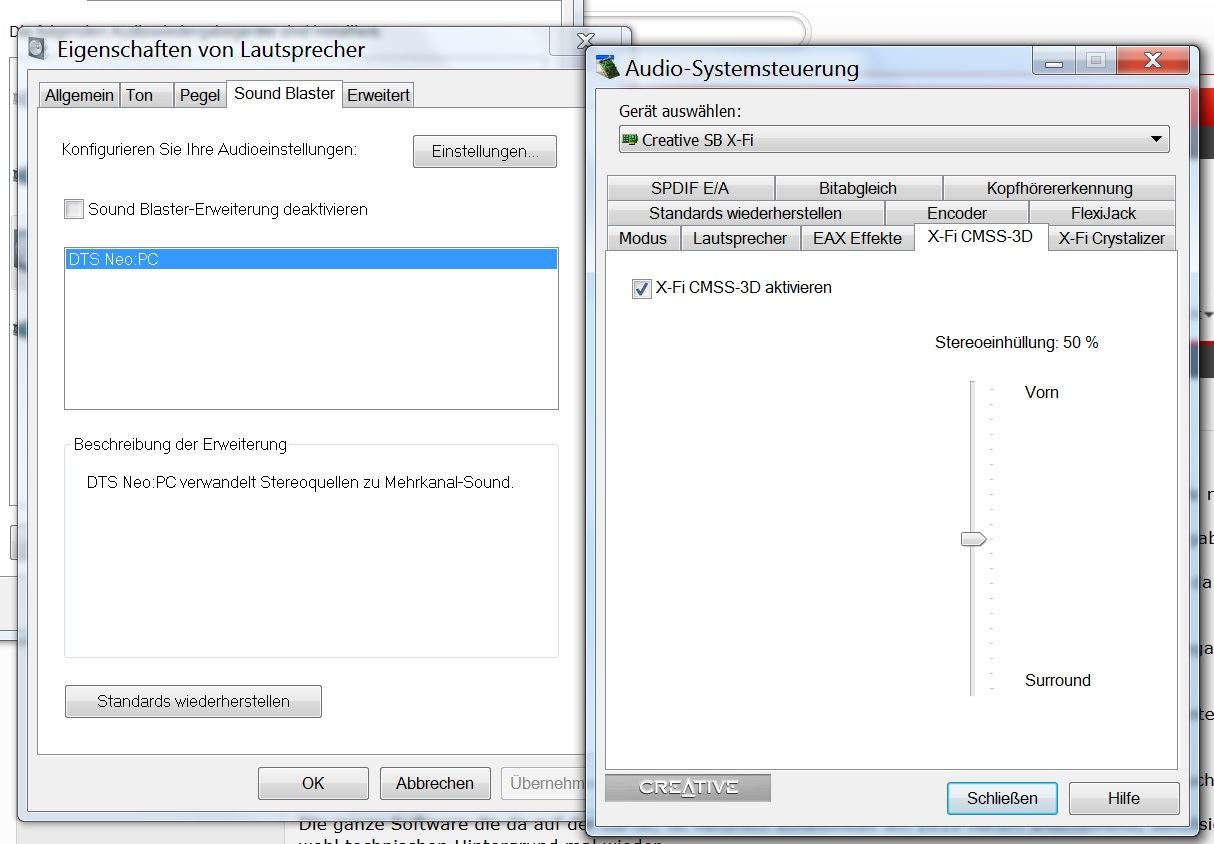
Task: Click the sound card icon in Audio-Systemsteuerung title bar
Action: coord(606,68)
